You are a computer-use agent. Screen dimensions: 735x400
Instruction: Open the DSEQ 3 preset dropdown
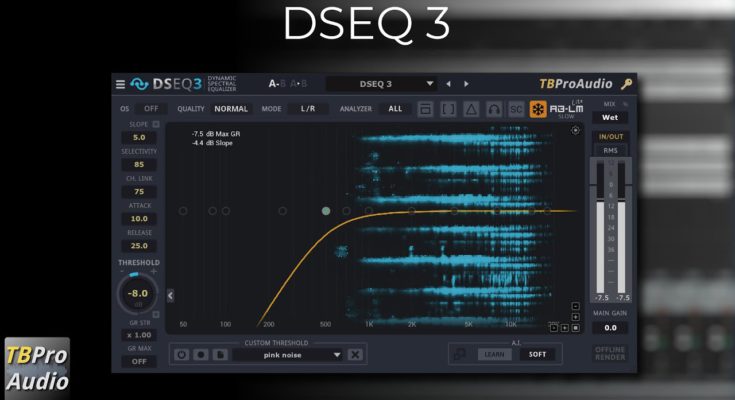(384, 84)
